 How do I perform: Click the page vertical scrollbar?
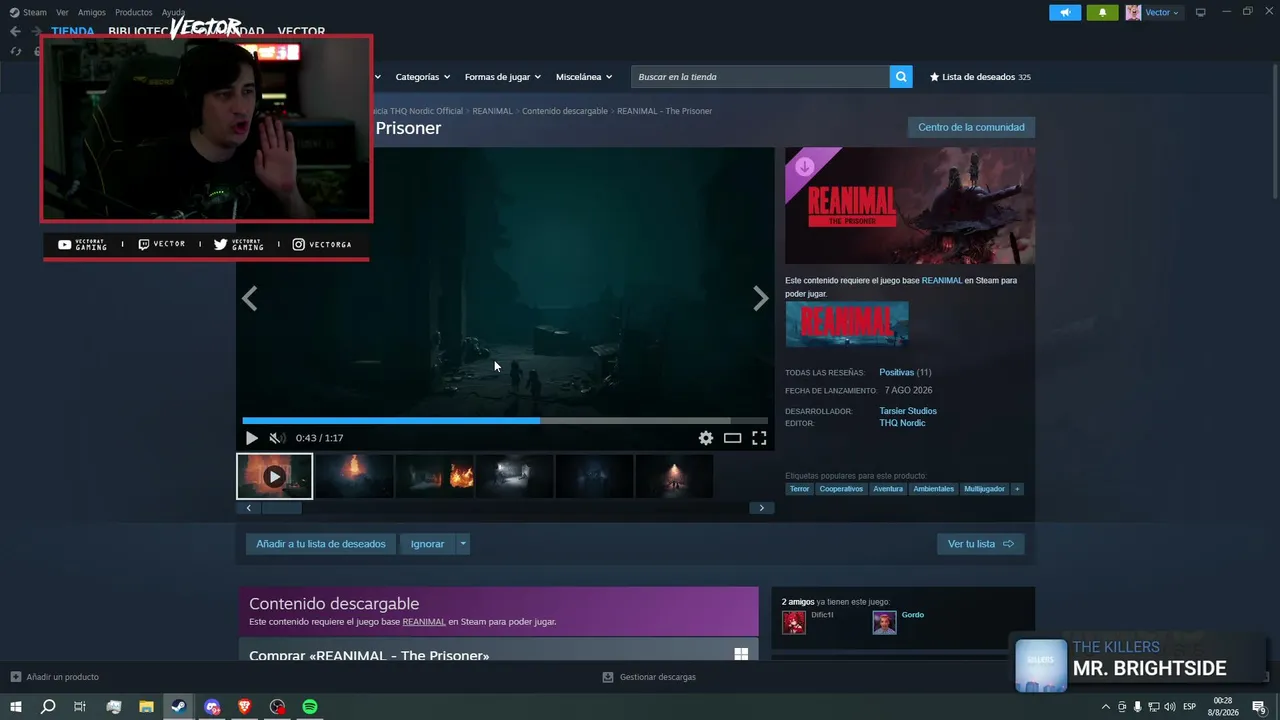[x=1273, y=130]
